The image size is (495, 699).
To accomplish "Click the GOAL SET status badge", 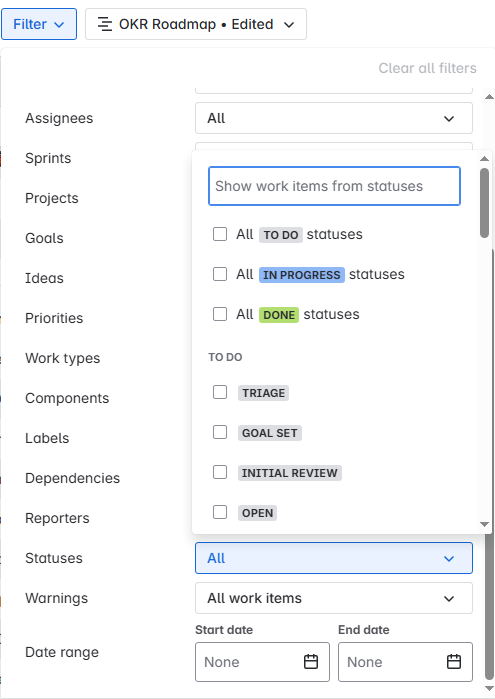I will 269,433.
